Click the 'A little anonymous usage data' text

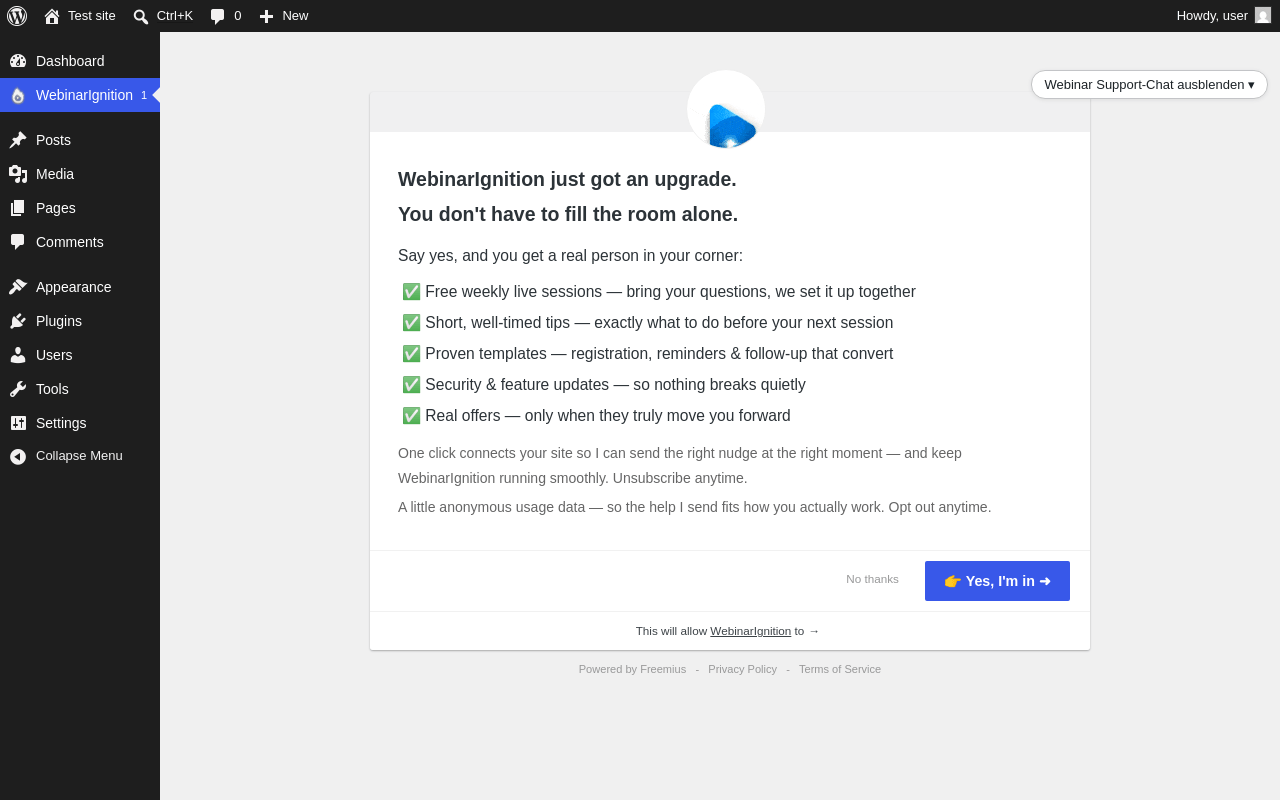click(x=695, y=507)
